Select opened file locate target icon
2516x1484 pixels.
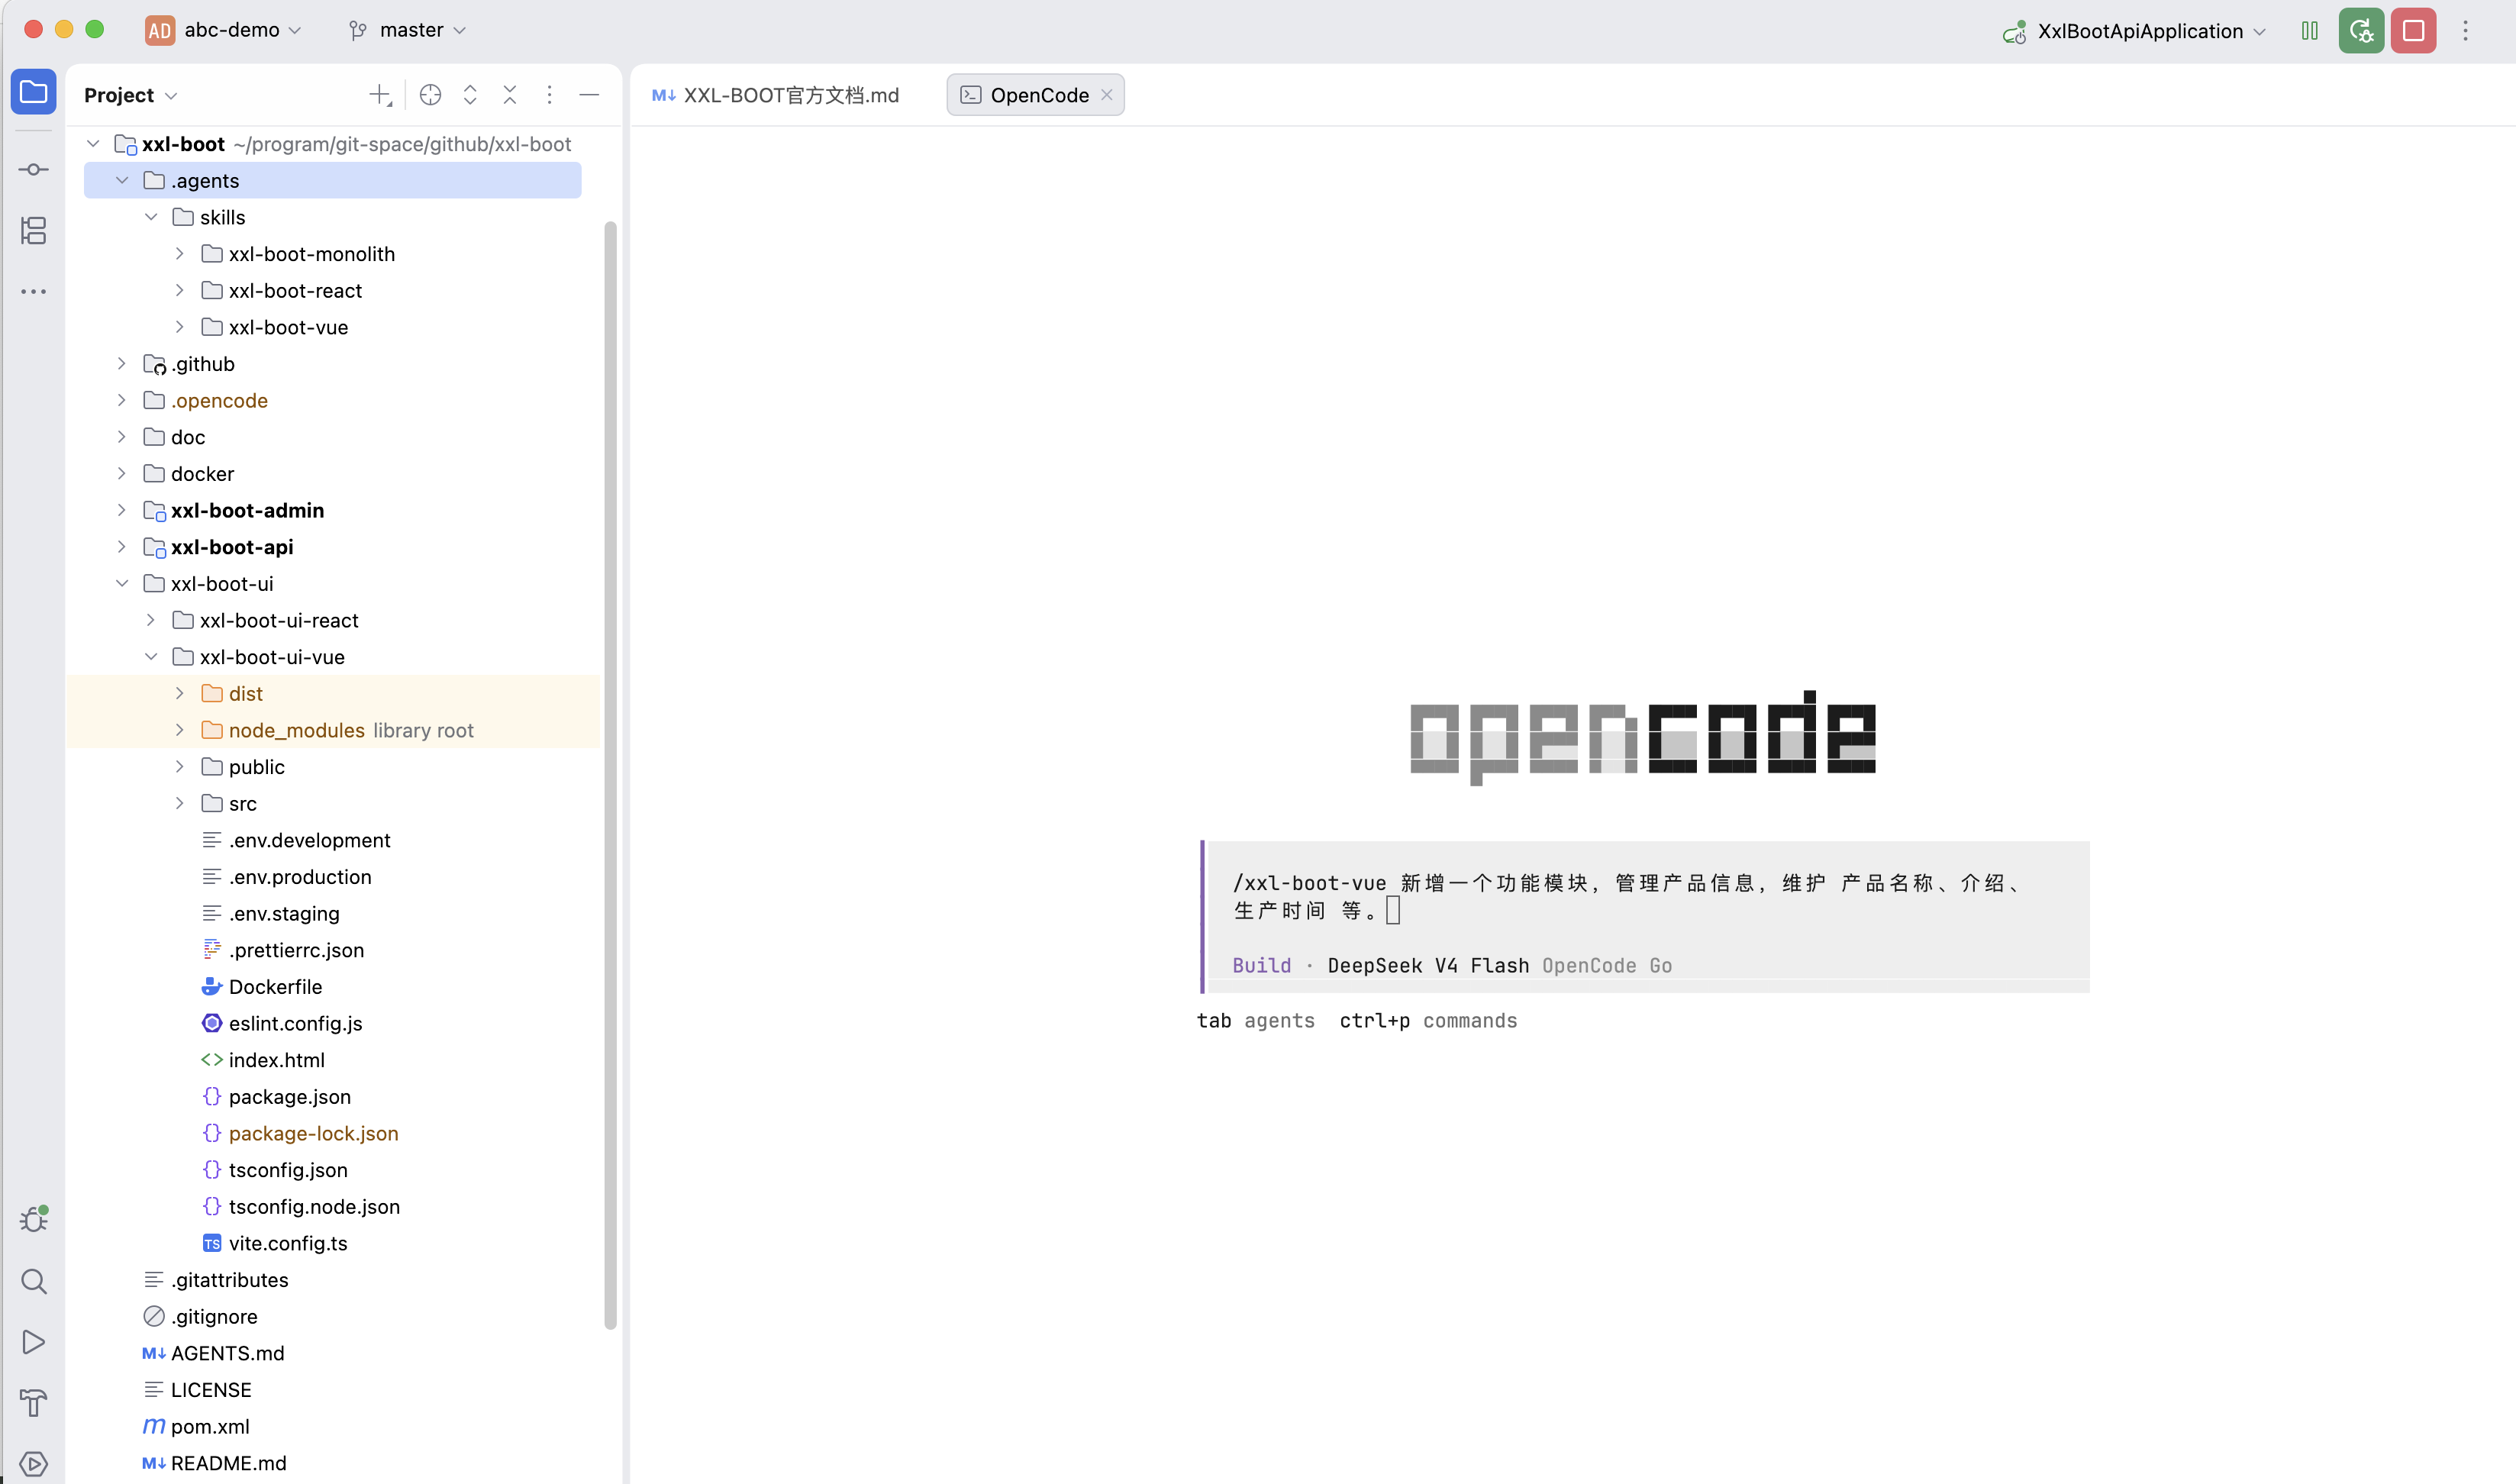[430, 95]
